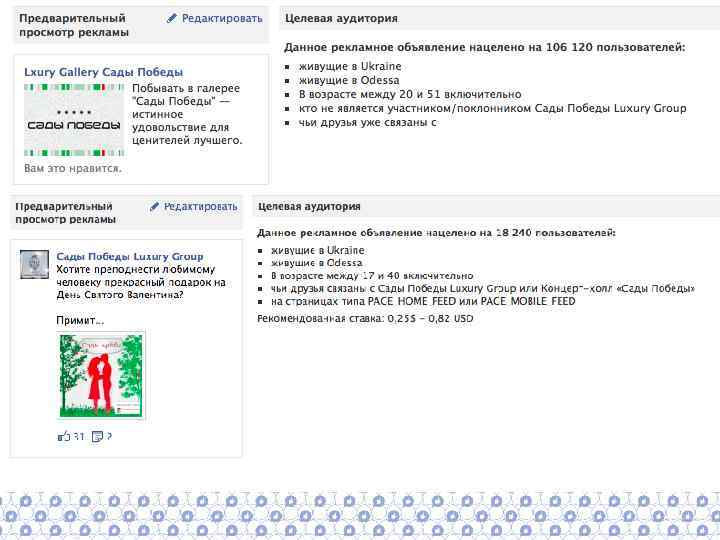Click 'живущие в Odessa' in the first audience list

(349, 80)
